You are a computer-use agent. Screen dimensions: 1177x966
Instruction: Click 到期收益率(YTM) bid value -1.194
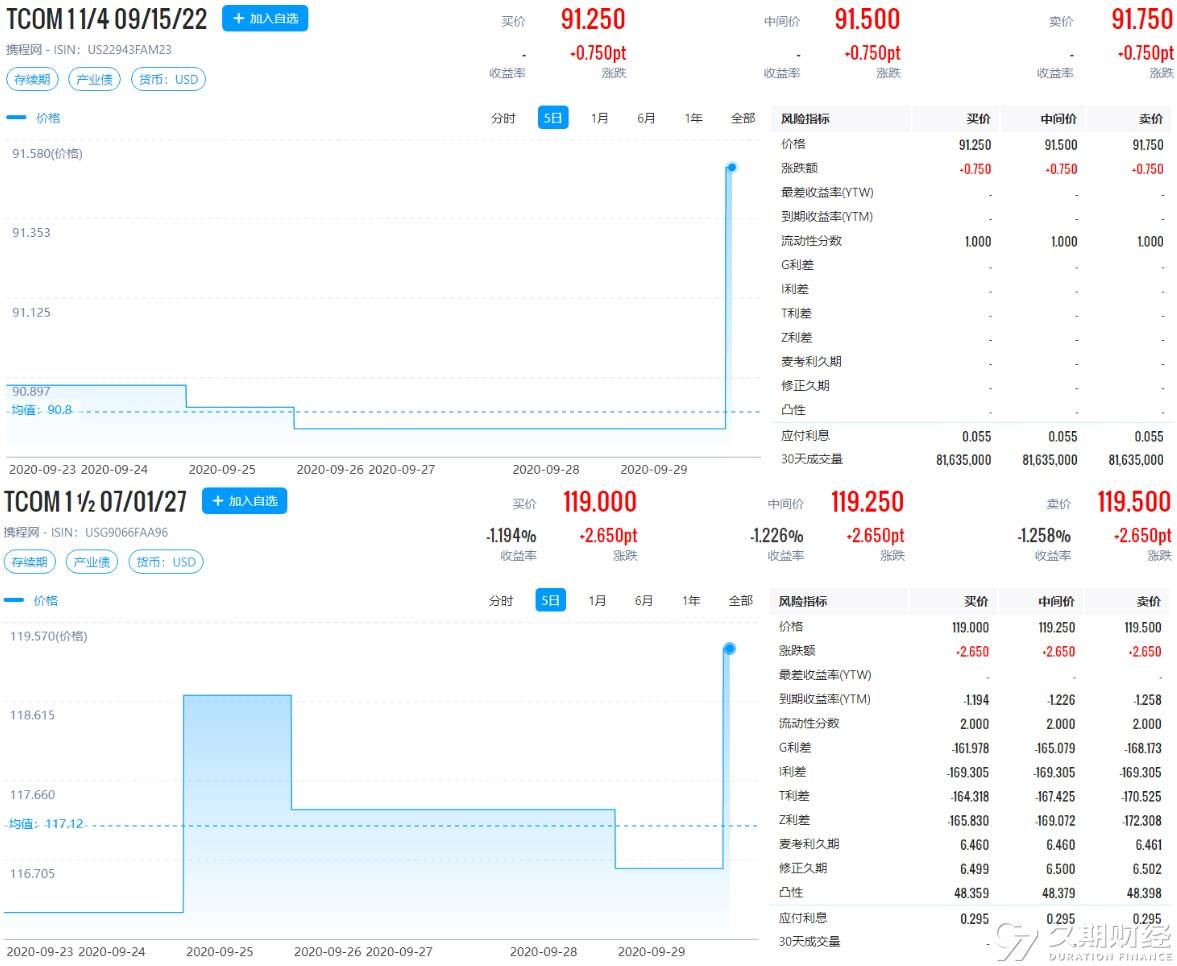click(976, 700)
